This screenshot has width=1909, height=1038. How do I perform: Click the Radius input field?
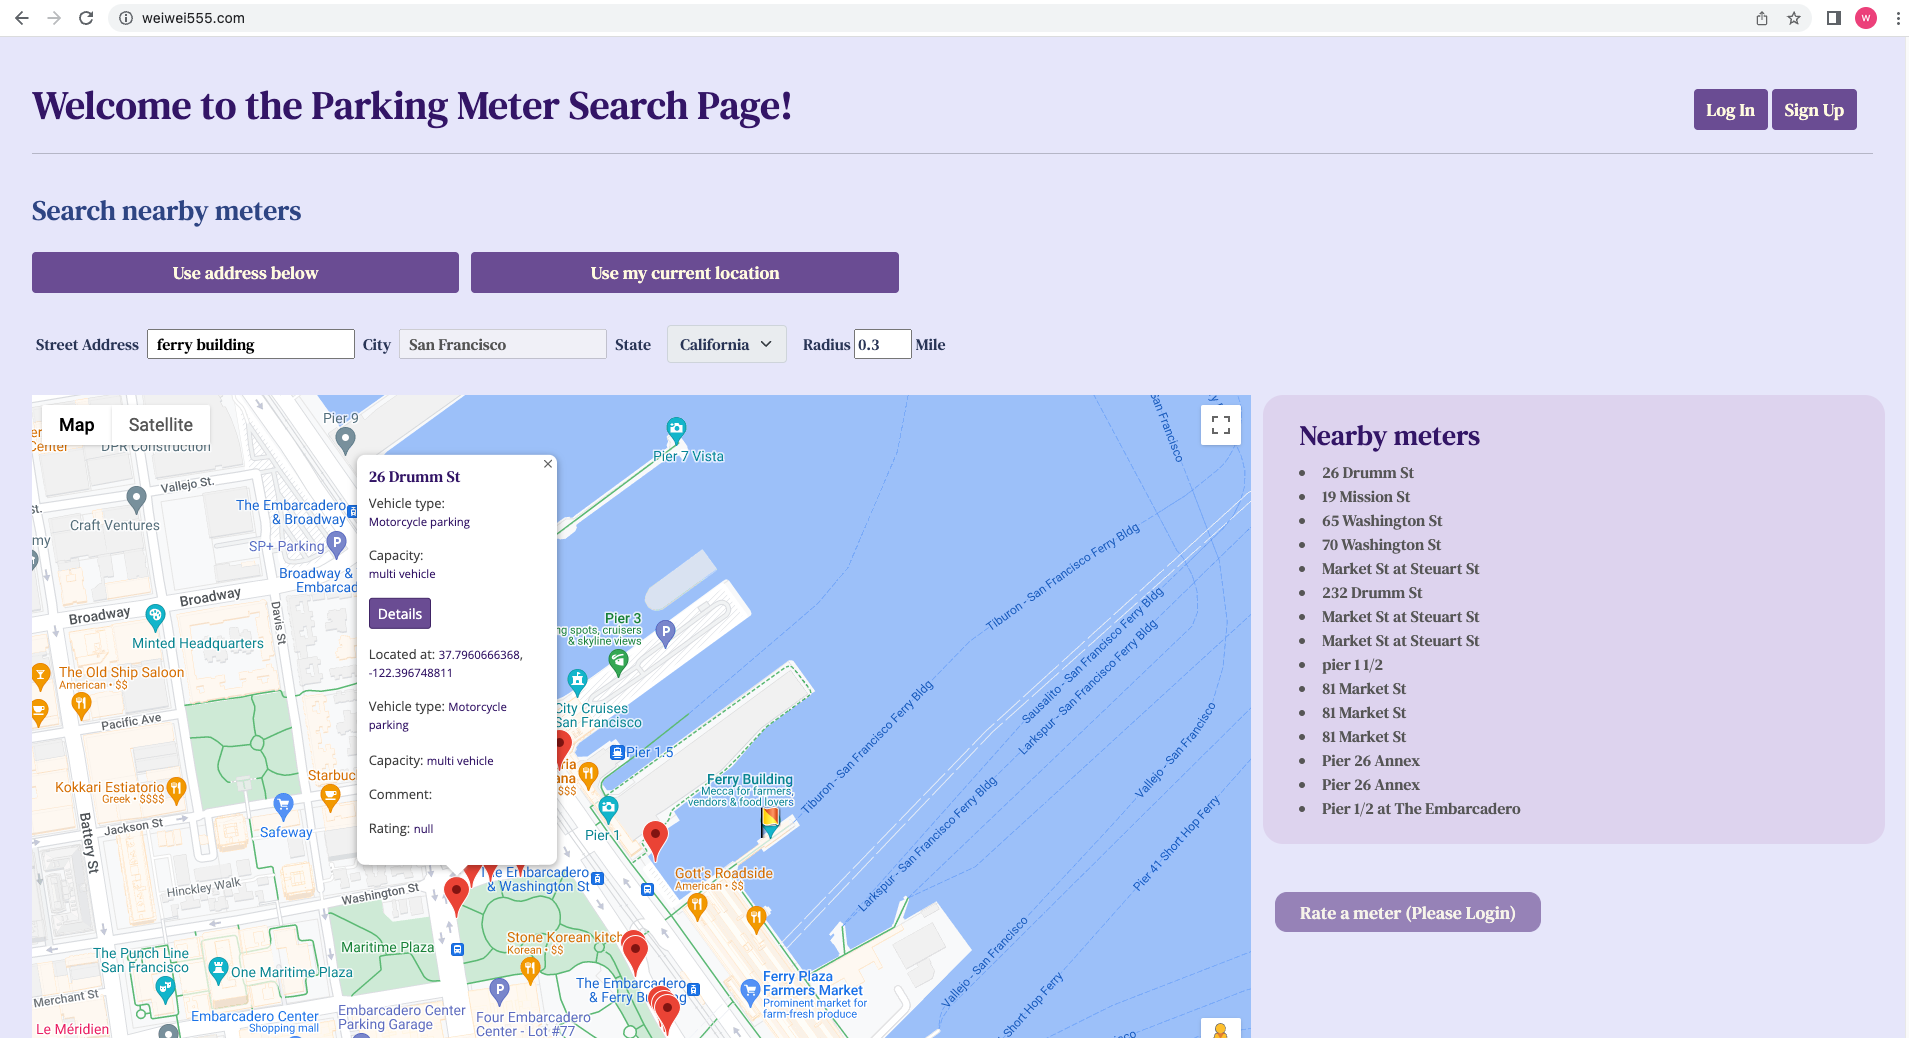click(882, 344)
